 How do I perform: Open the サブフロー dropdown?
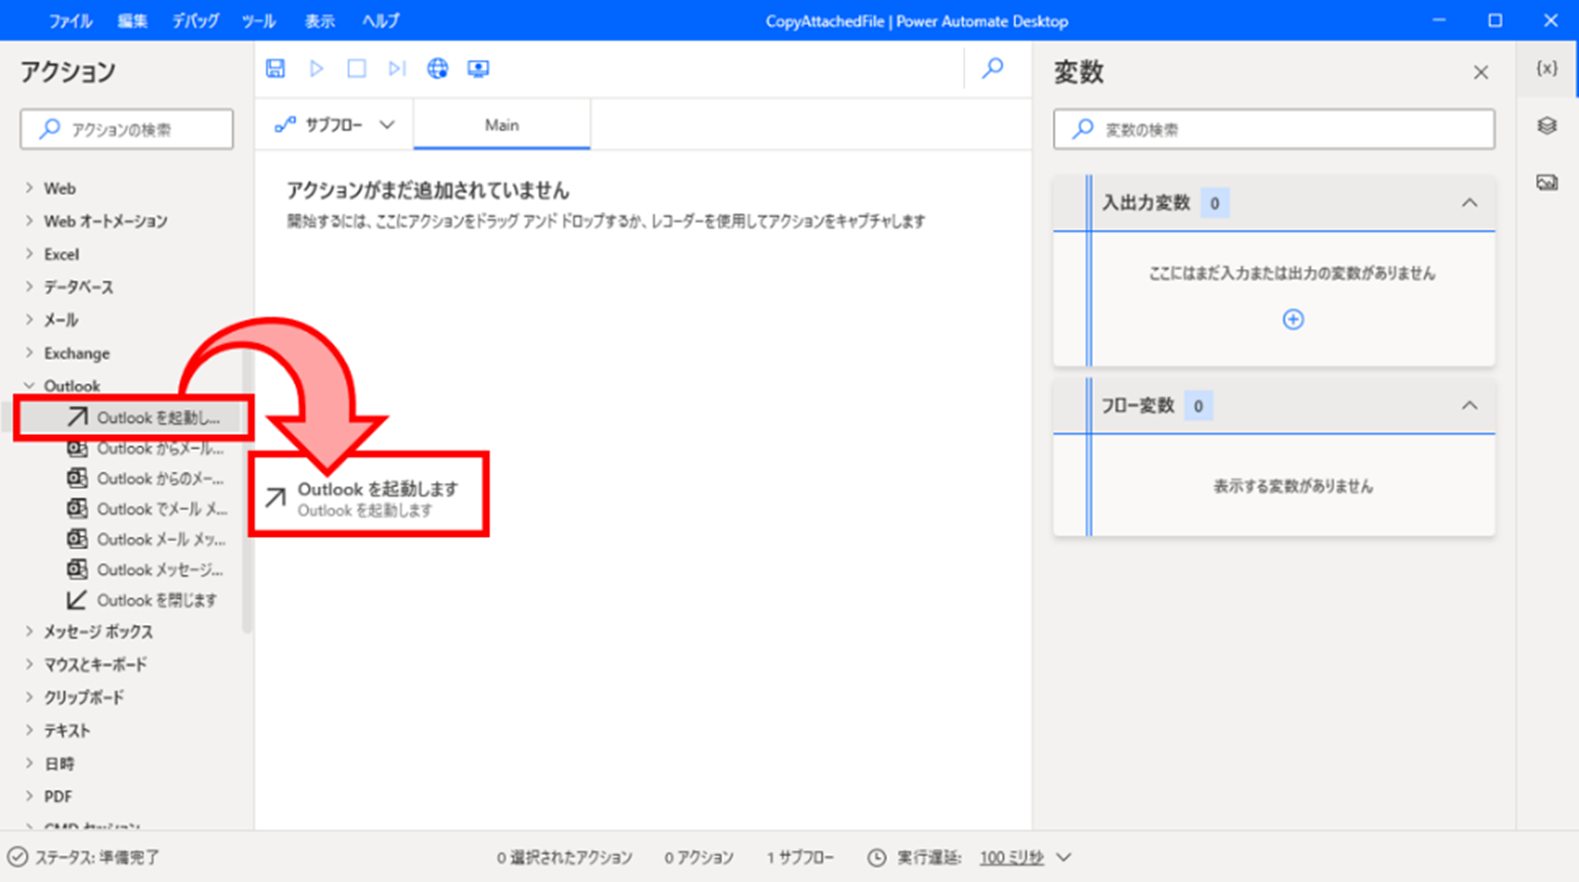[x=334, y=125]
